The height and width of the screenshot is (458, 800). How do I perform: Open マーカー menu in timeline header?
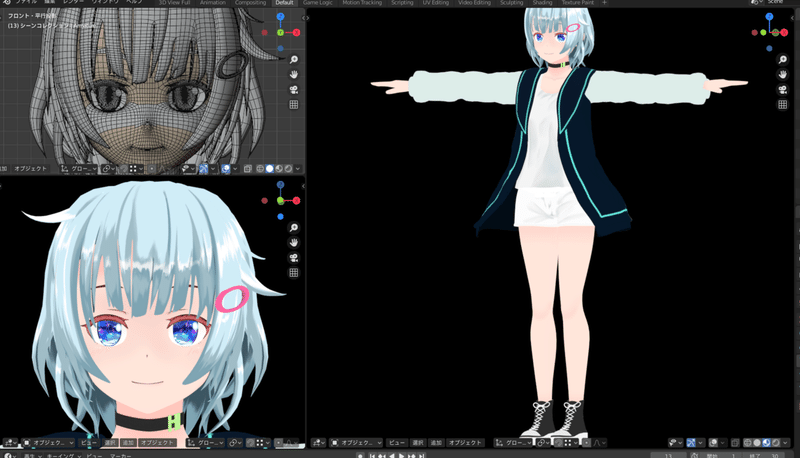point(120,456)
